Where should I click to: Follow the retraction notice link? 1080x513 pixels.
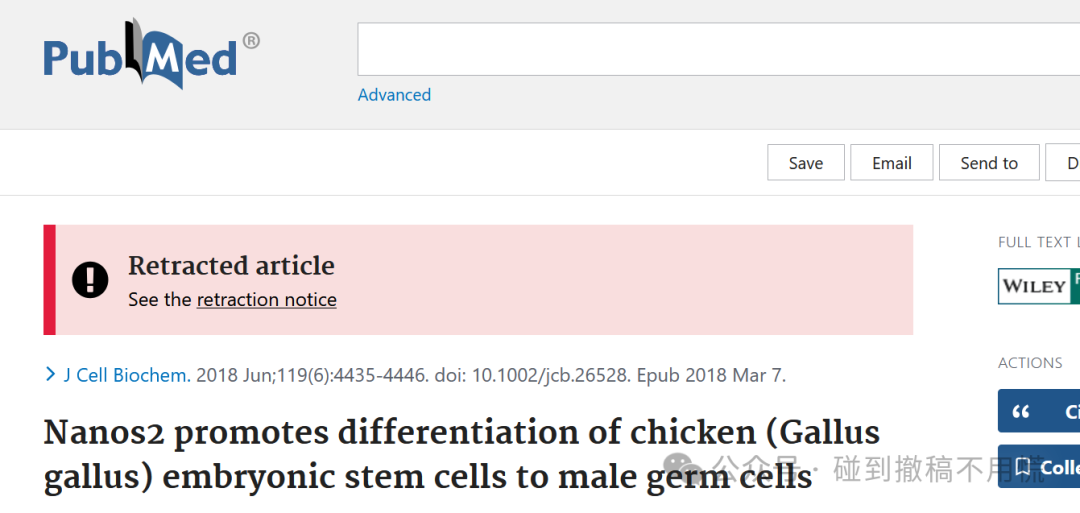point(267,300)
